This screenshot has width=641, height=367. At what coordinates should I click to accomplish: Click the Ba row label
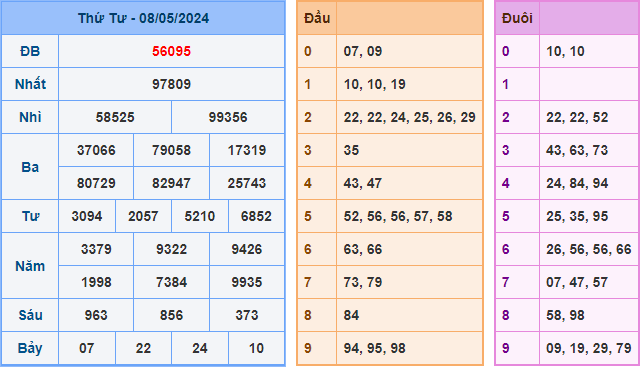point(30,167)
